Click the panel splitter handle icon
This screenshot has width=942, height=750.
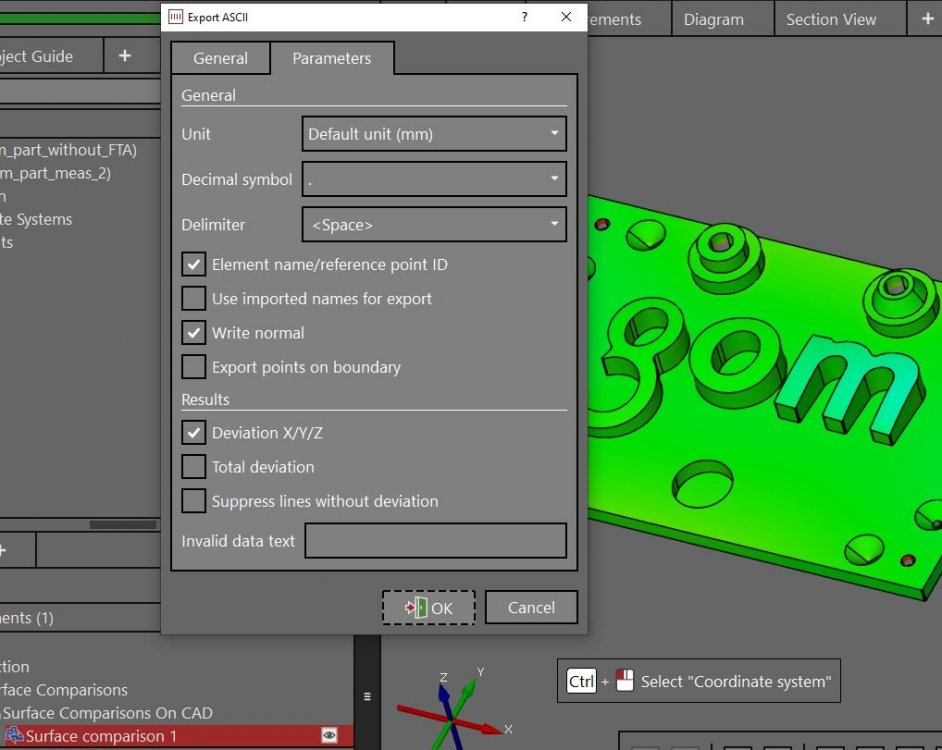pos(367,696)
